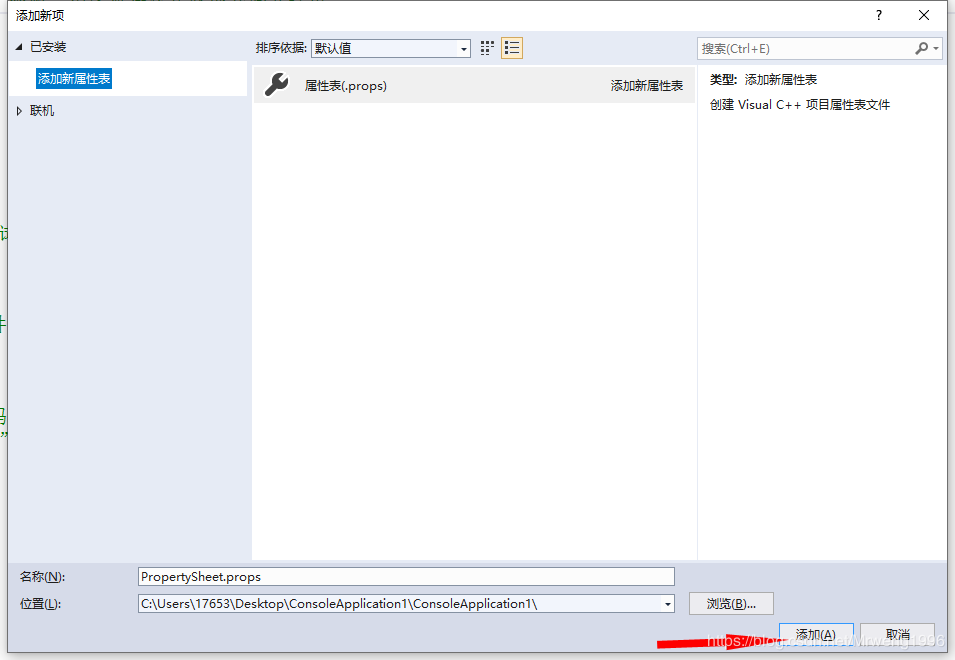Select 添加新属性表 in the left tree
The height and width of the screenshot is (660, 955).
74,79
